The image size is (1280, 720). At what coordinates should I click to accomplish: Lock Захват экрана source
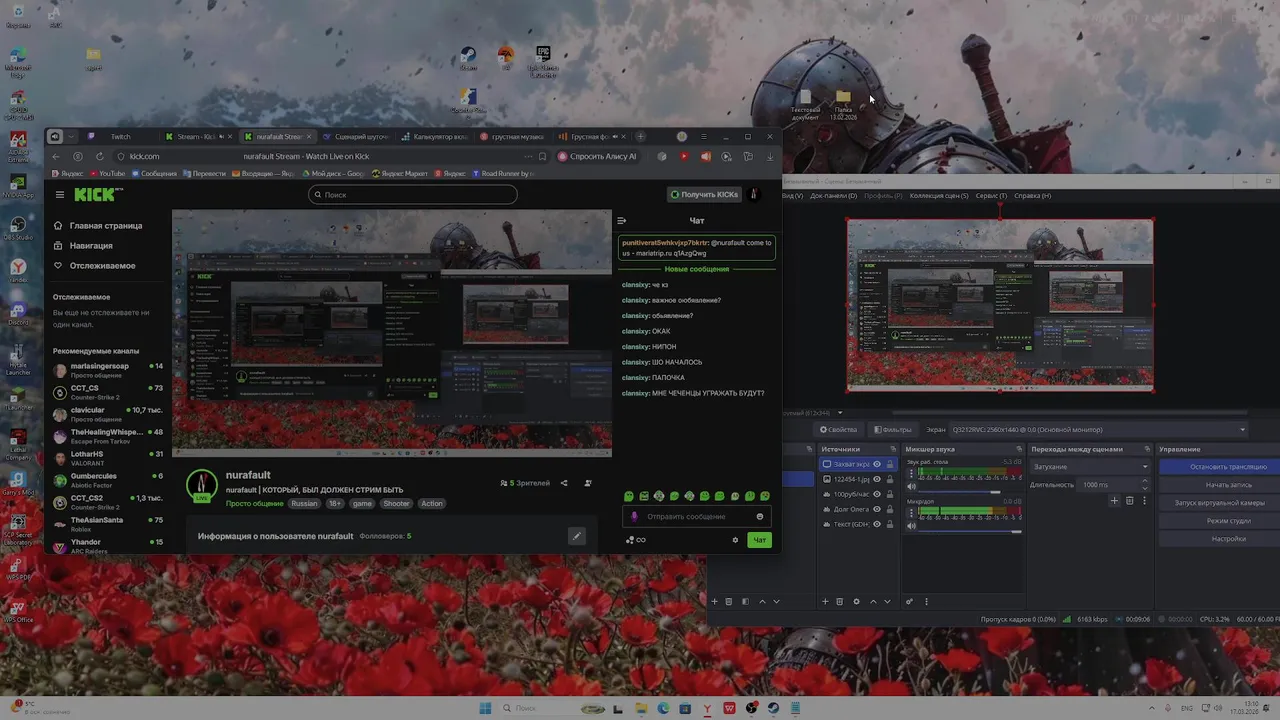pyautogui.click(x=890, y=464)
